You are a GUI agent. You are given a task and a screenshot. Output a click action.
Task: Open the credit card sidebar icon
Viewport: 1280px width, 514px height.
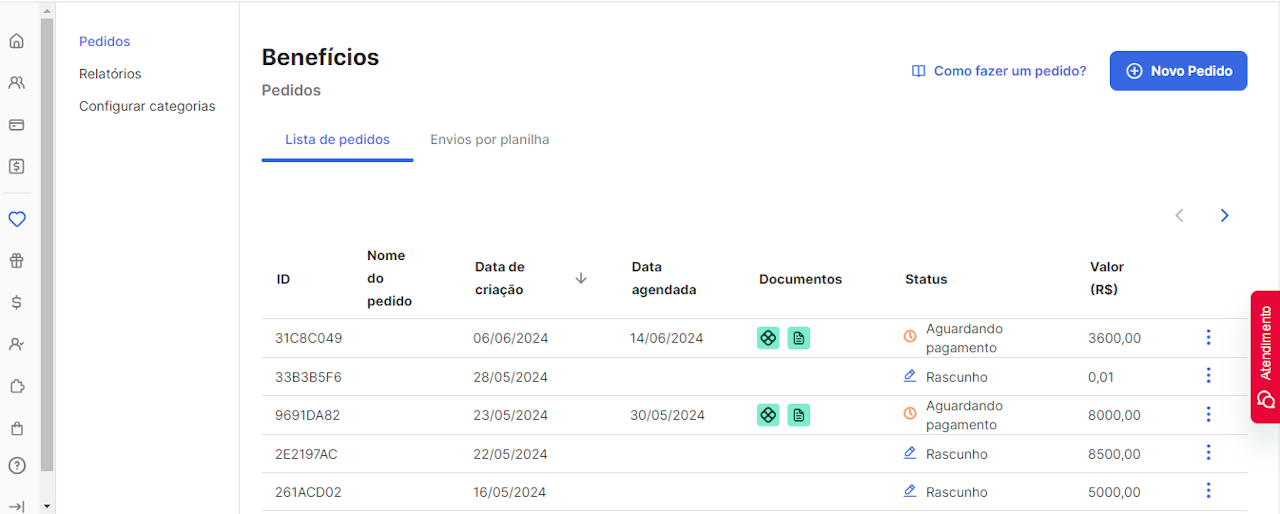tap(16, 125)
